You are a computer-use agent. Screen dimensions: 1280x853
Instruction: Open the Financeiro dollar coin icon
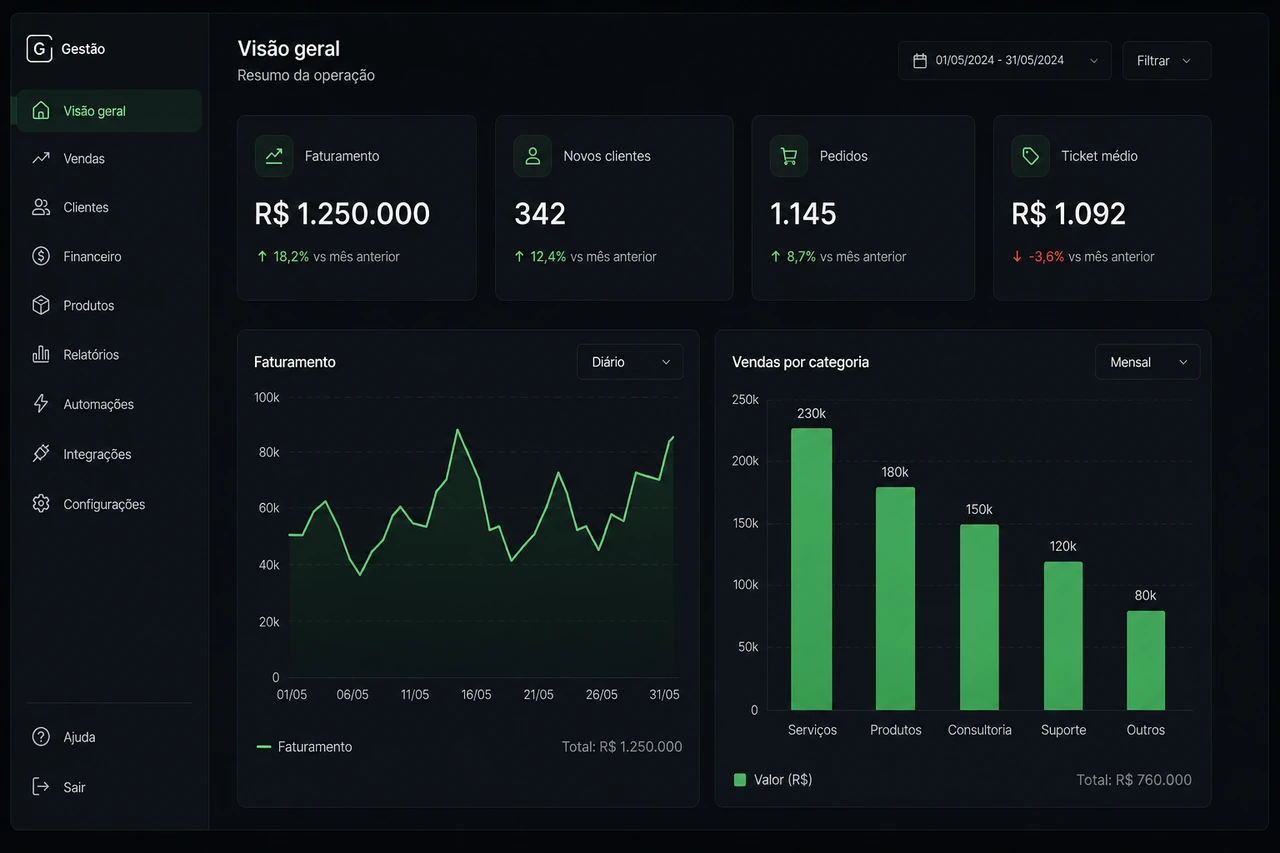[41, 256]
